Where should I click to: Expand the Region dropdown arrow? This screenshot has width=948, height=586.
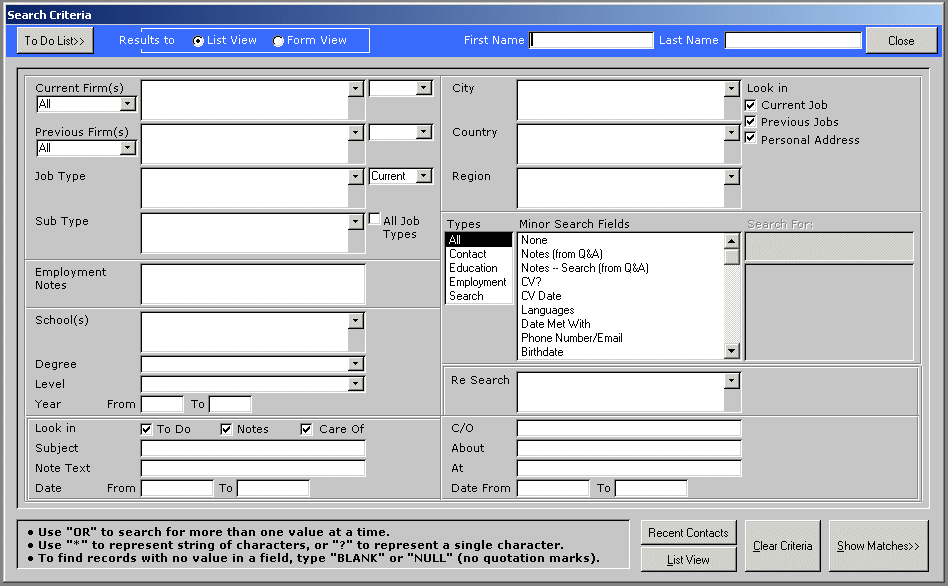pos(732,177)
